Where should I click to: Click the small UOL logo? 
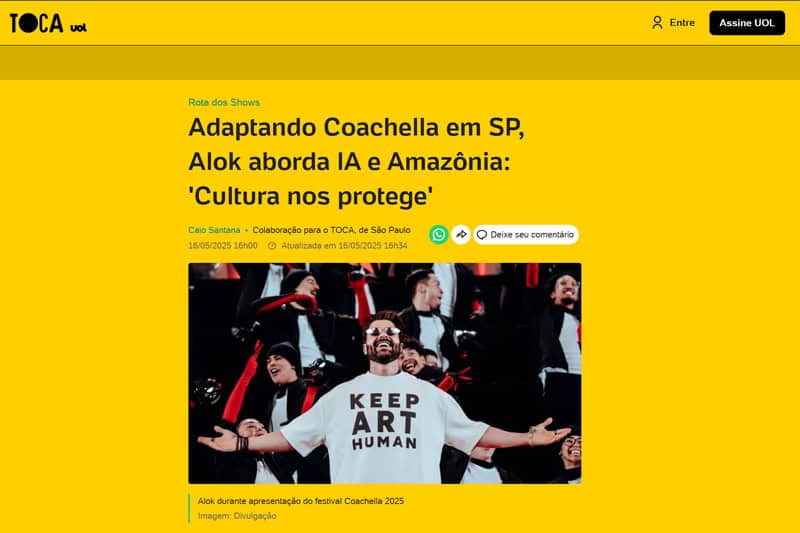click(78, 28)
